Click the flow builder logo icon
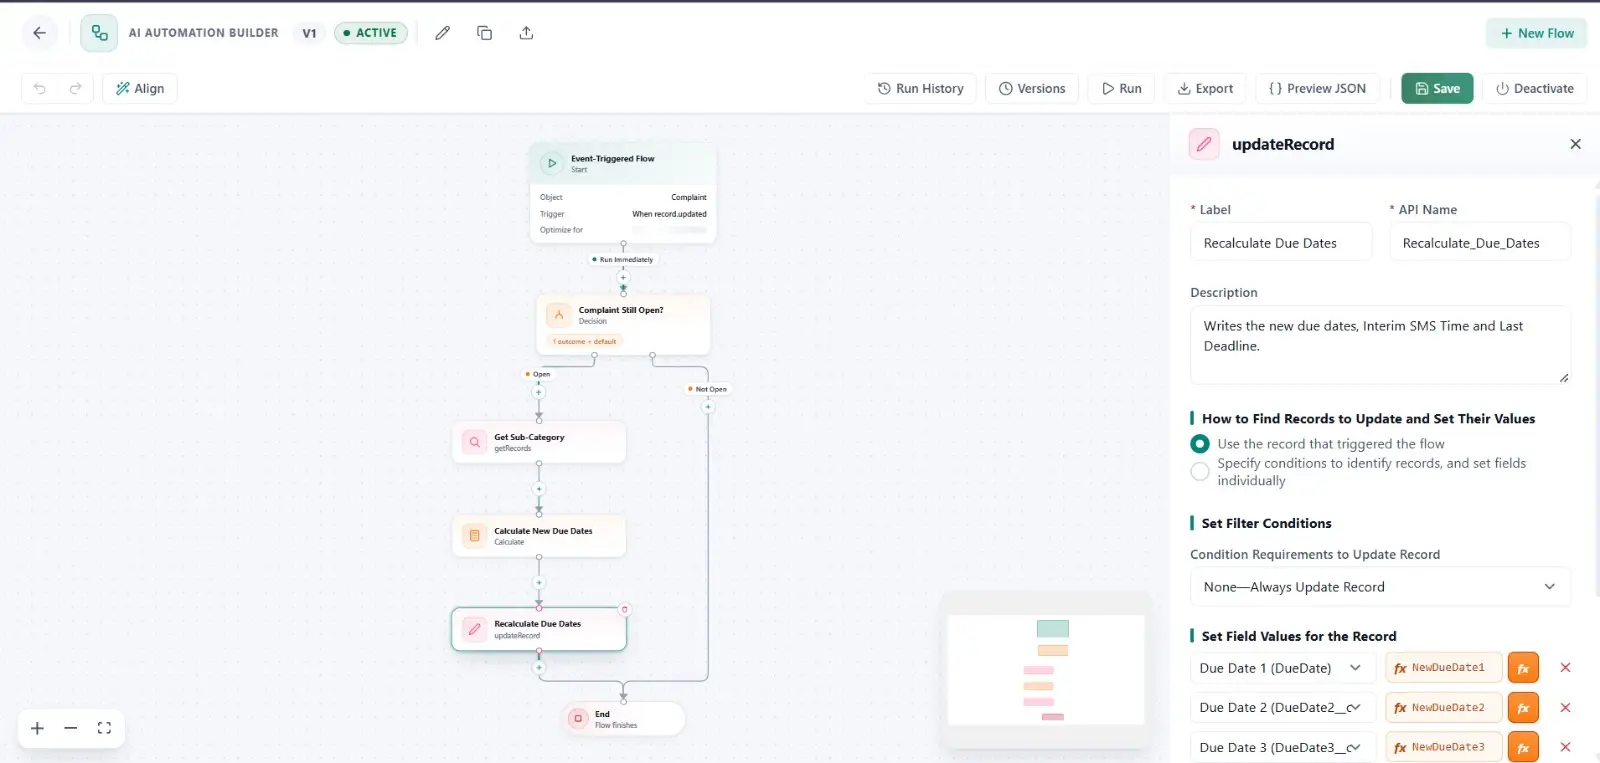Screen dimensions: 1600x763 [99, 33]
